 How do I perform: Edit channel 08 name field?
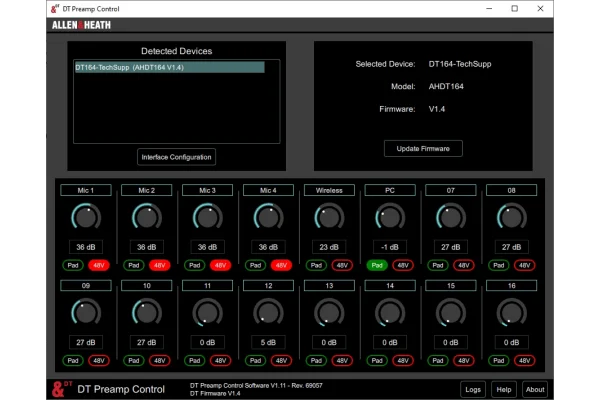click(x=512, y=190)
